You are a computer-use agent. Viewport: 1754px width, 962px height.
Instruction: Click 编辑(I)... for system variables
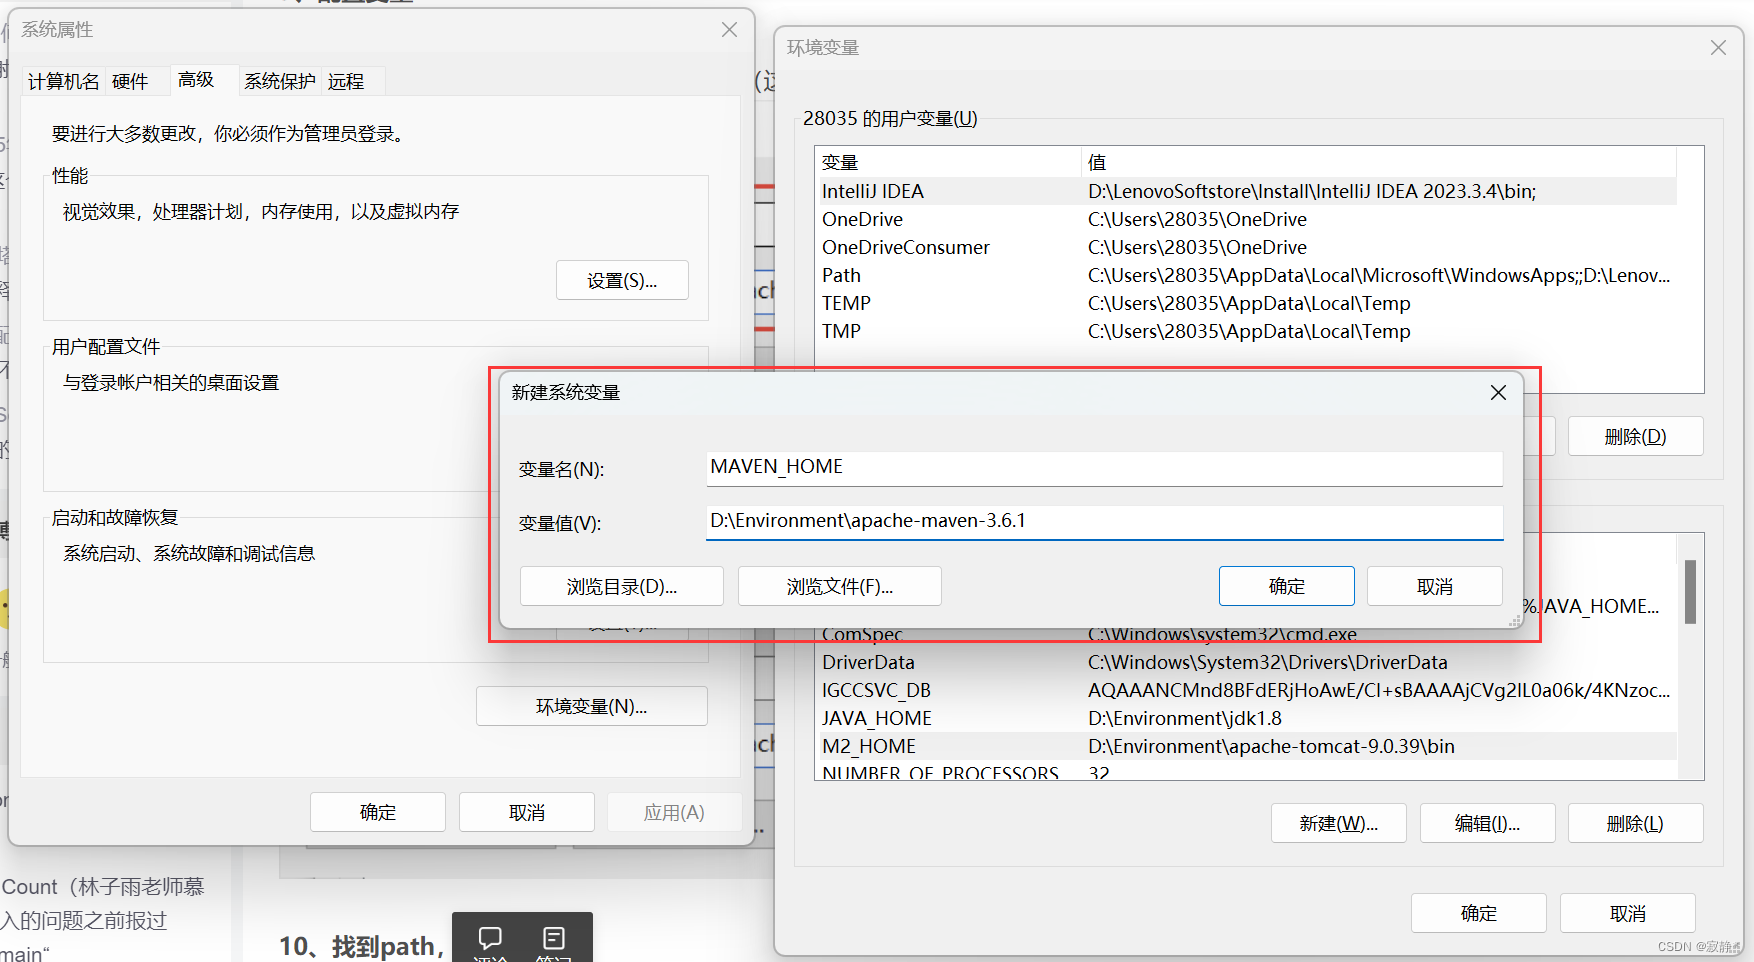click(x=1488, y=824)
